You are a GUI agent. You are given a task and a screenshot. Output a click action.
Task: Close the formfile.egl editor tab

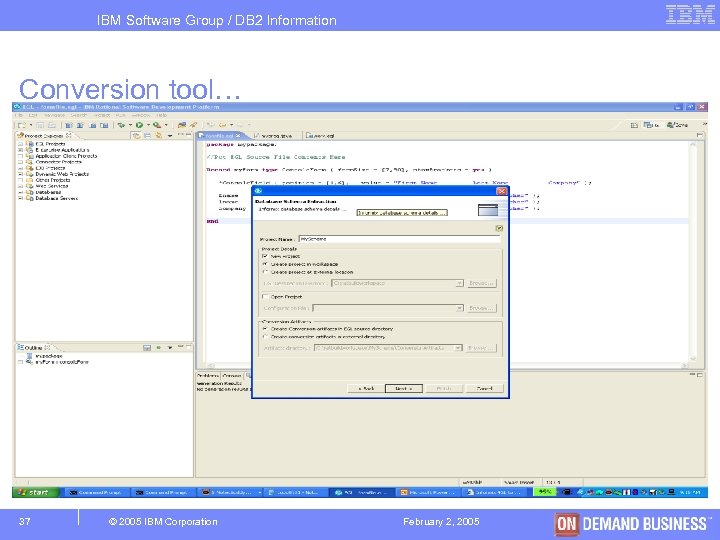point(238,136)
